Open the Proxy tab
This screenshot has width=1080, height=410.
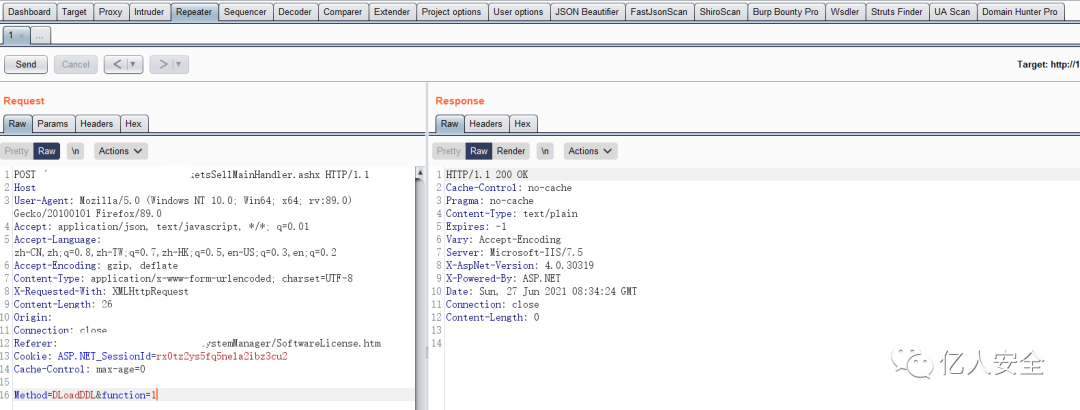click(110, 12)
